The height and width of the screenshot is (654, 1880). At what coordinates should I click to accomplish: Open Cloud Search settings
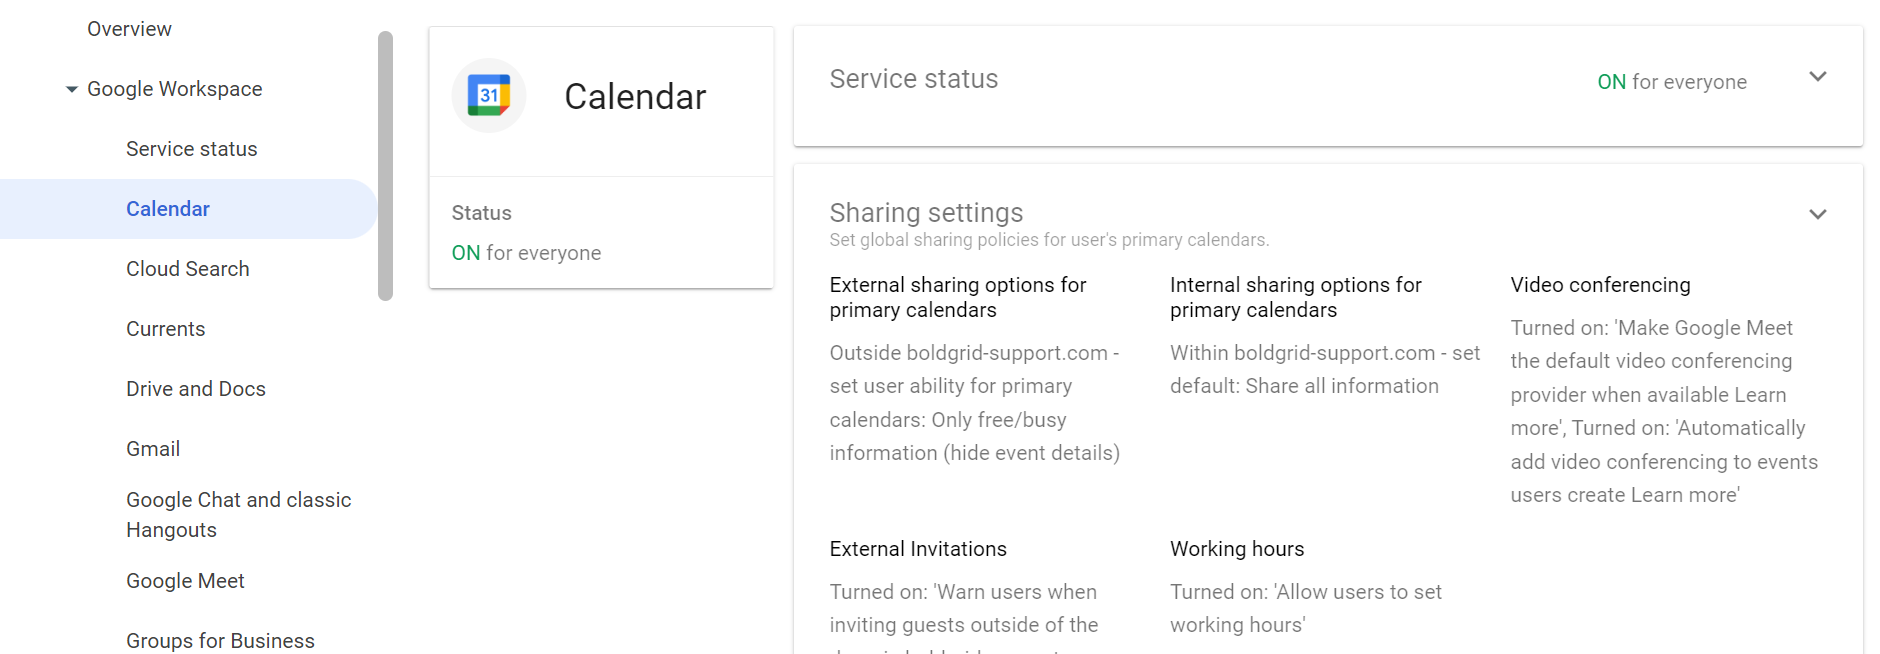pyautogui.click(x=187, y=268)
